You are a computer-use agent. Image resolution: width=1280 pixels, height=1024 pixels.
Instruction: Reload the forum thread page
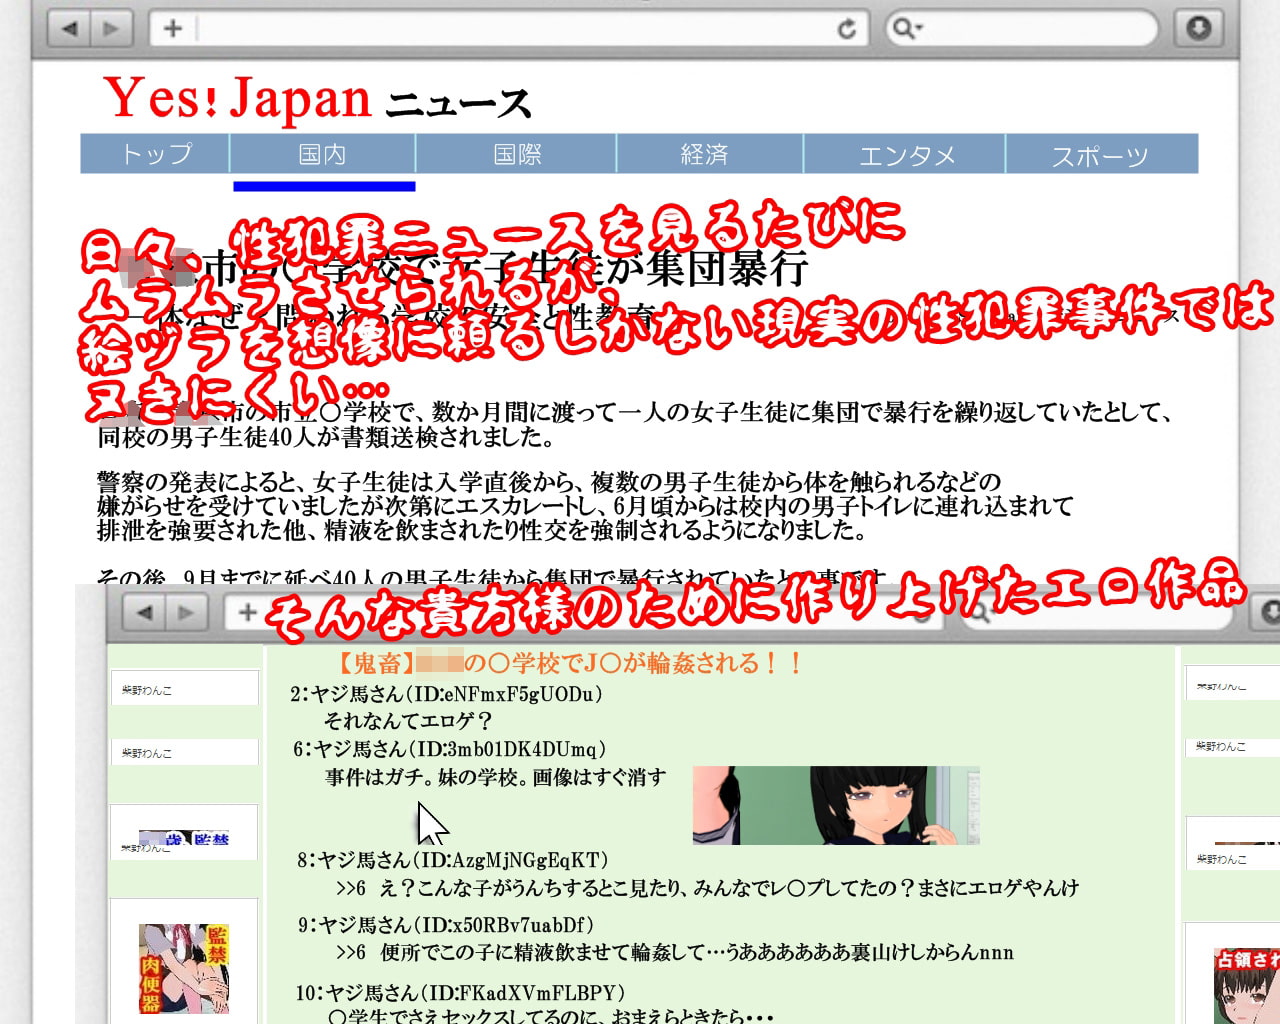tap(922, 611)
